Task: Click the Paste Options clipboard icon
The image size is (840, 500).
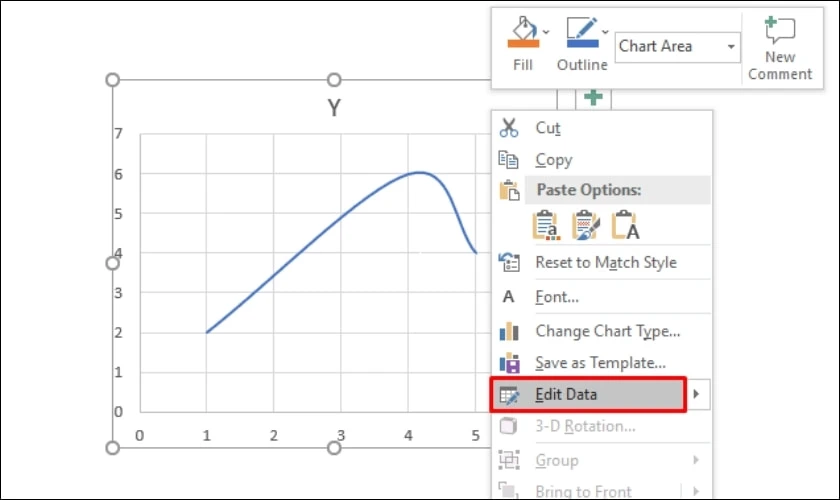Action: click(509, 190)
